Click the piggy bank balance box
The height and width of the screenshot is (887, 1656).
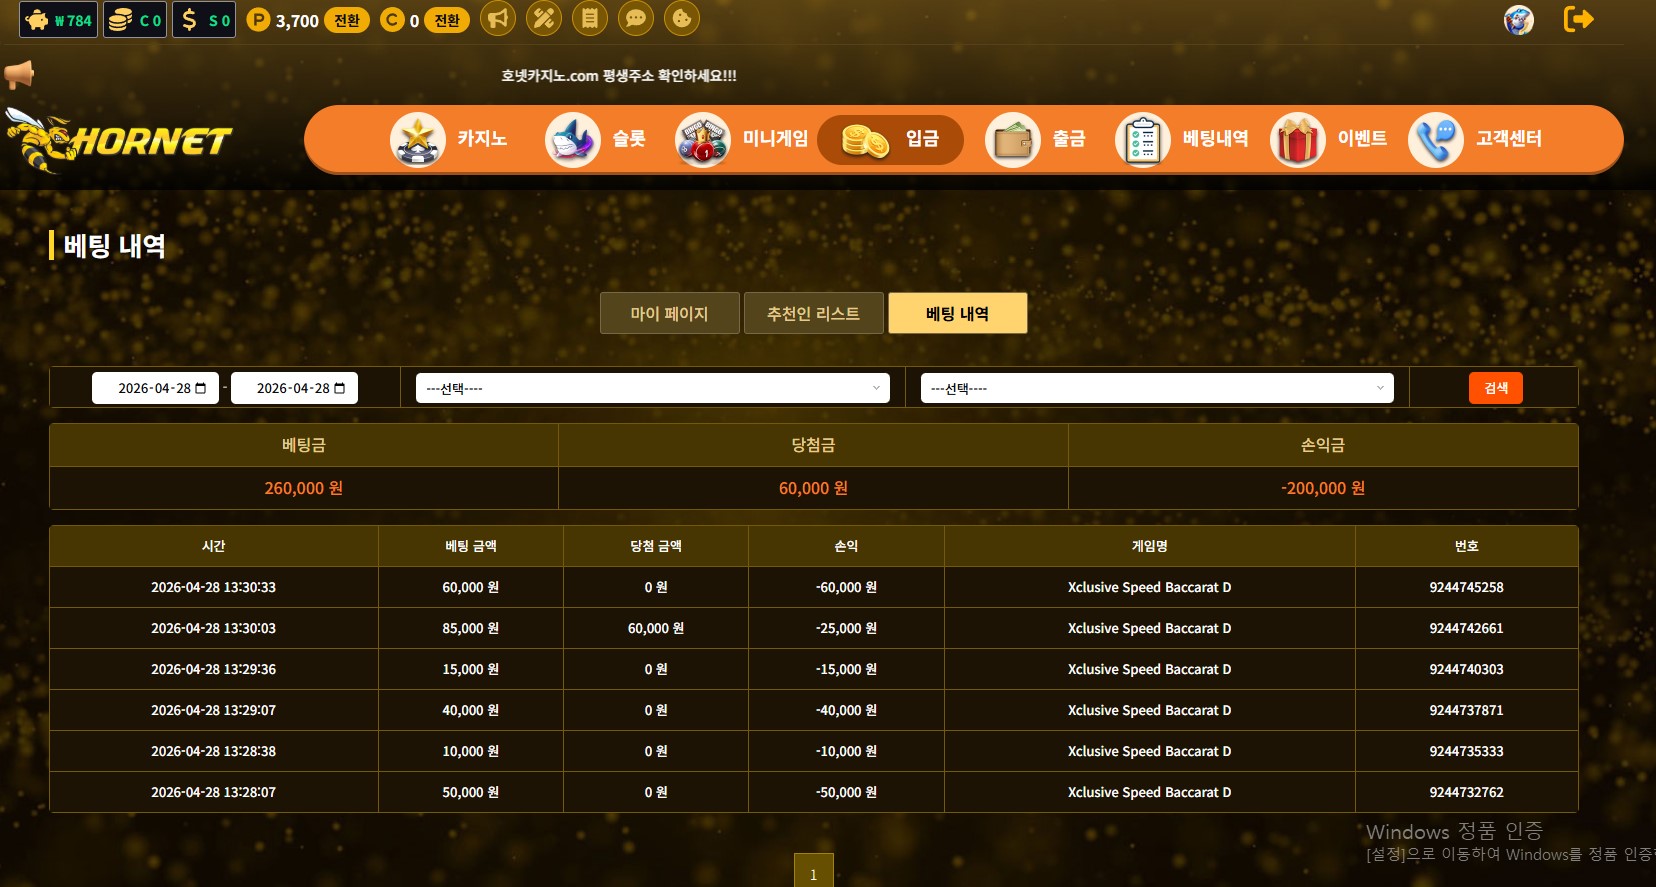point(59,20)
